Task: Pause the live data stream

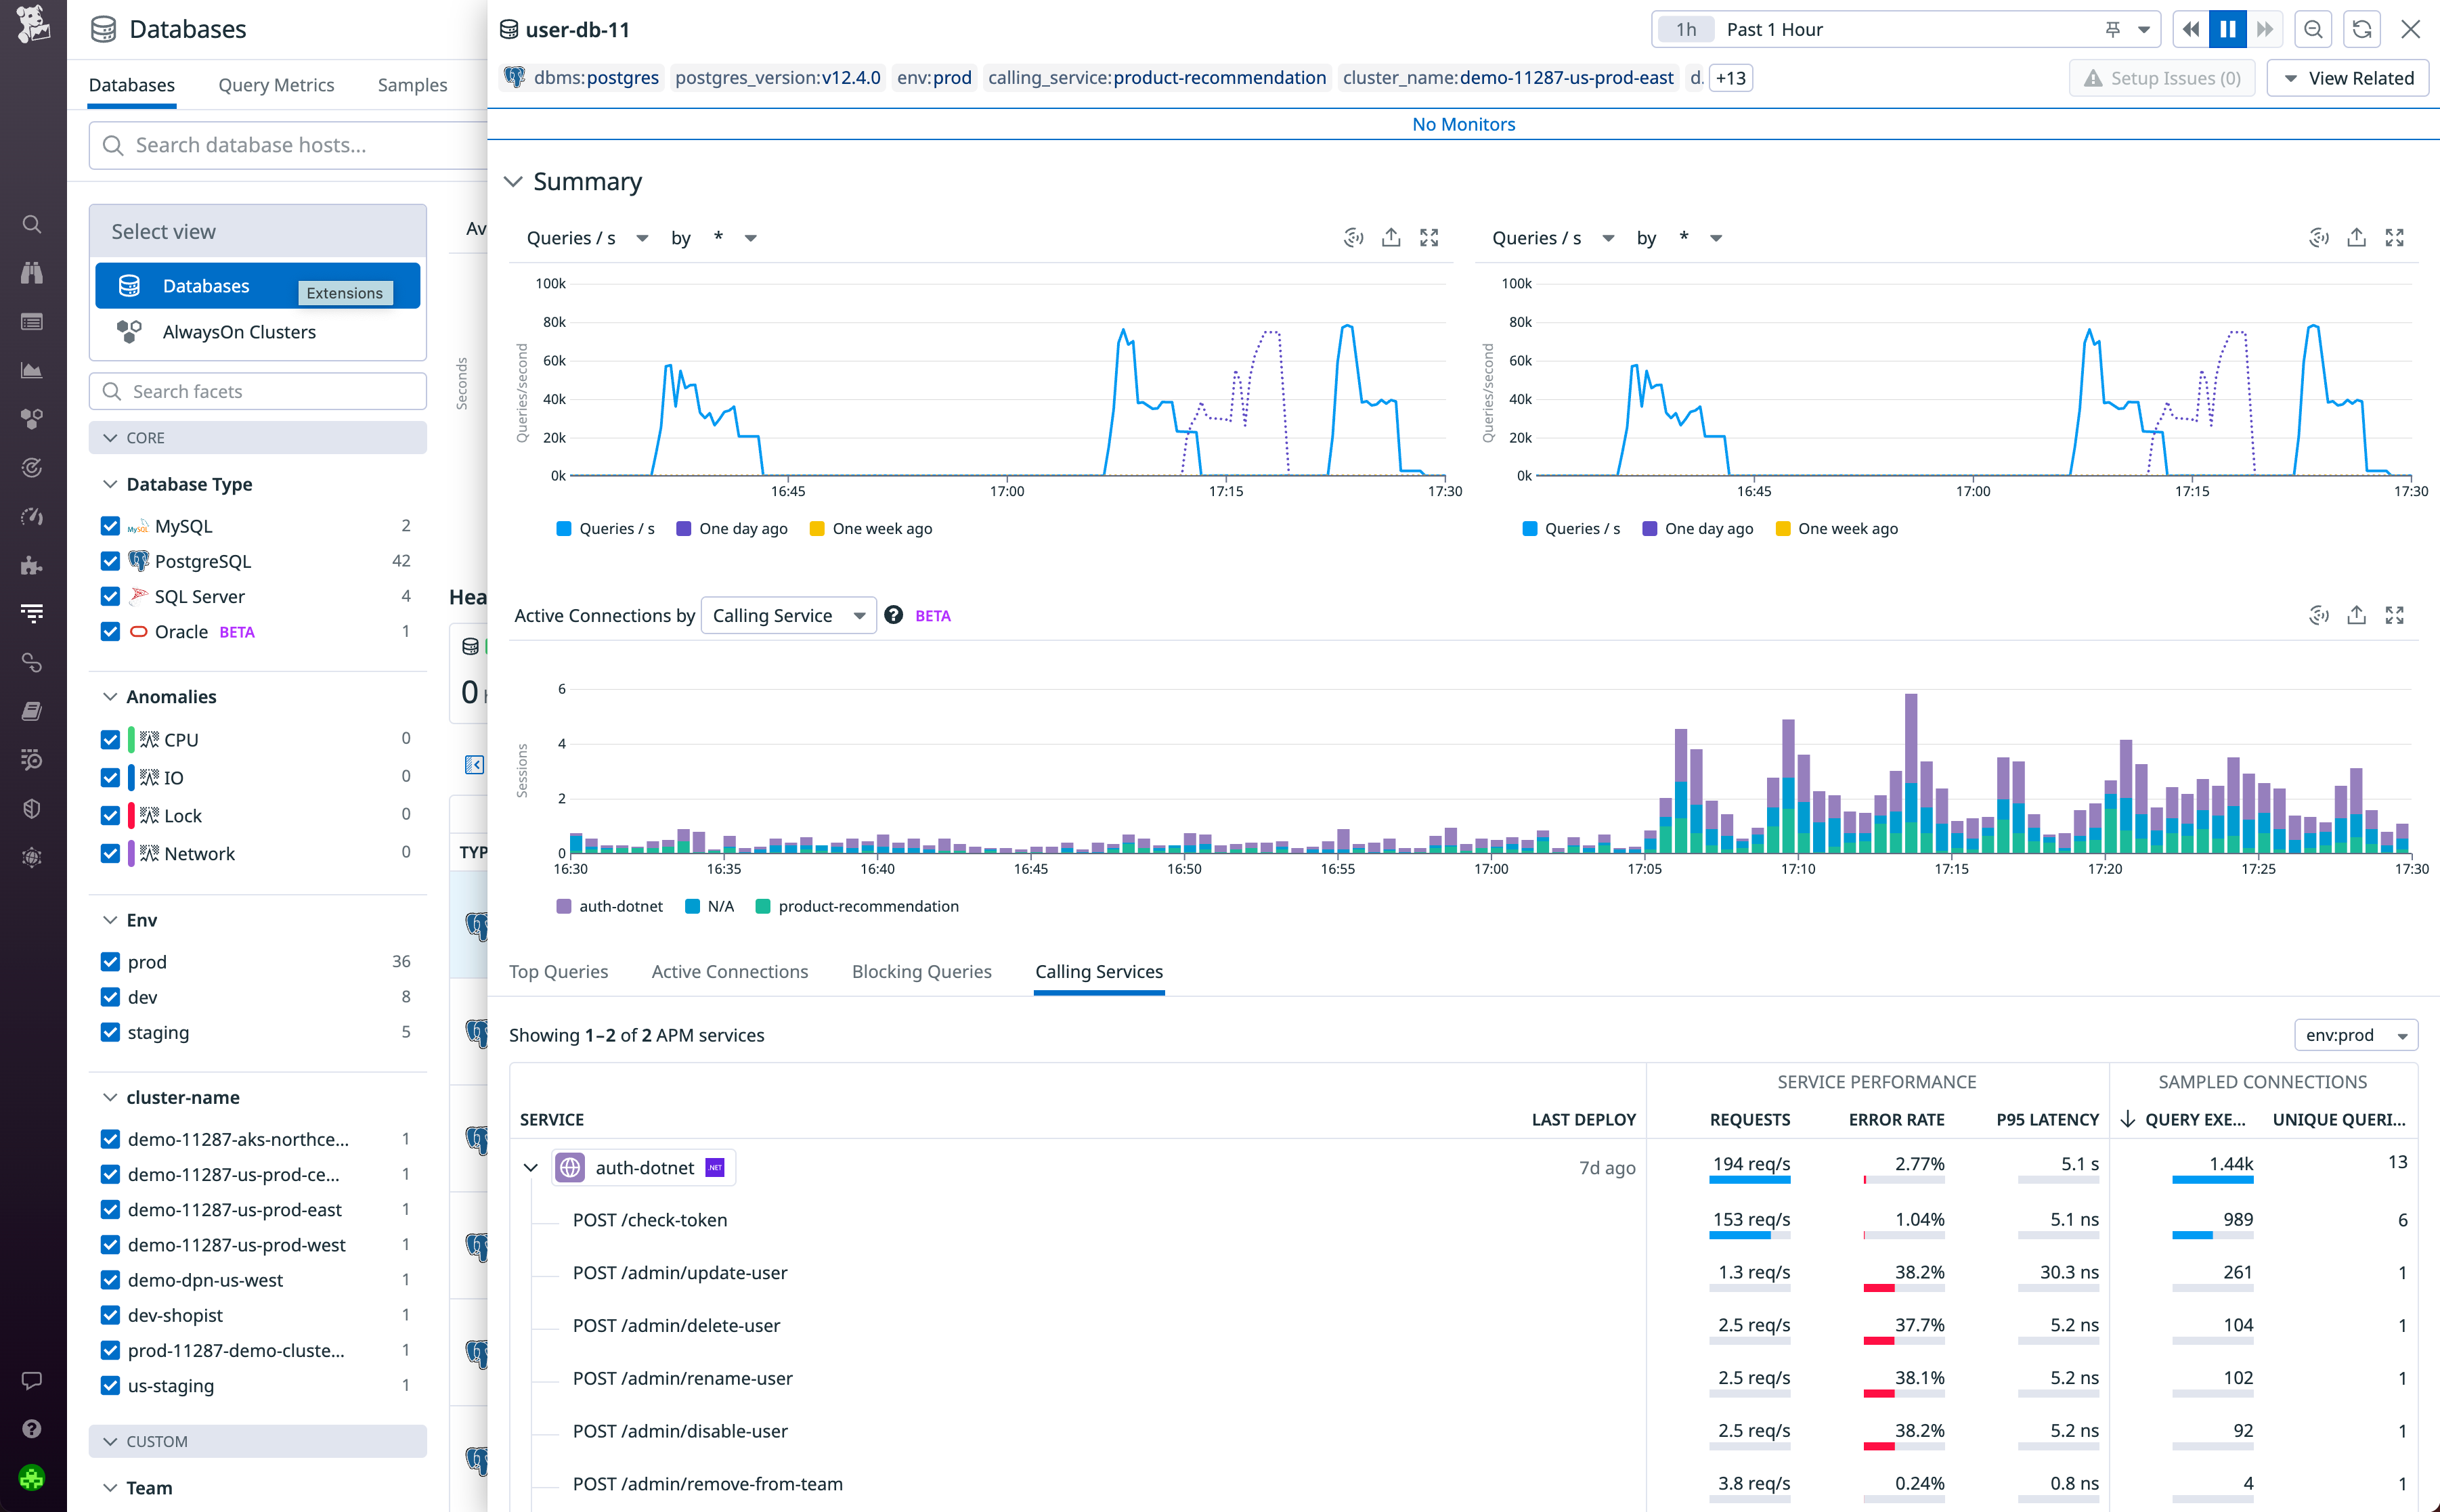Action: click(x=2227, y=29)
